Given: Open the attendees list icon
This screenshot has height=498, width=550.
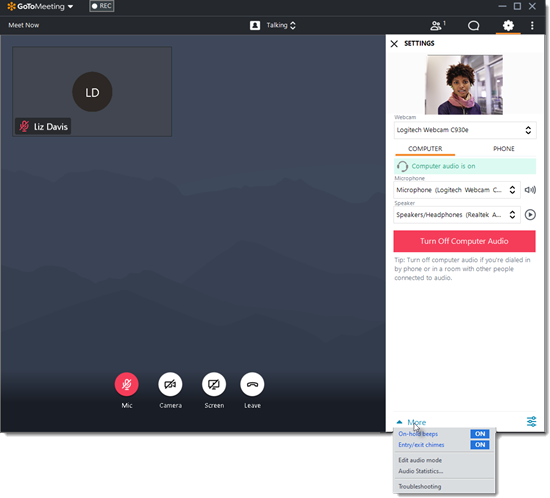Looking at the screenshot, I should (x=438, y=25).
